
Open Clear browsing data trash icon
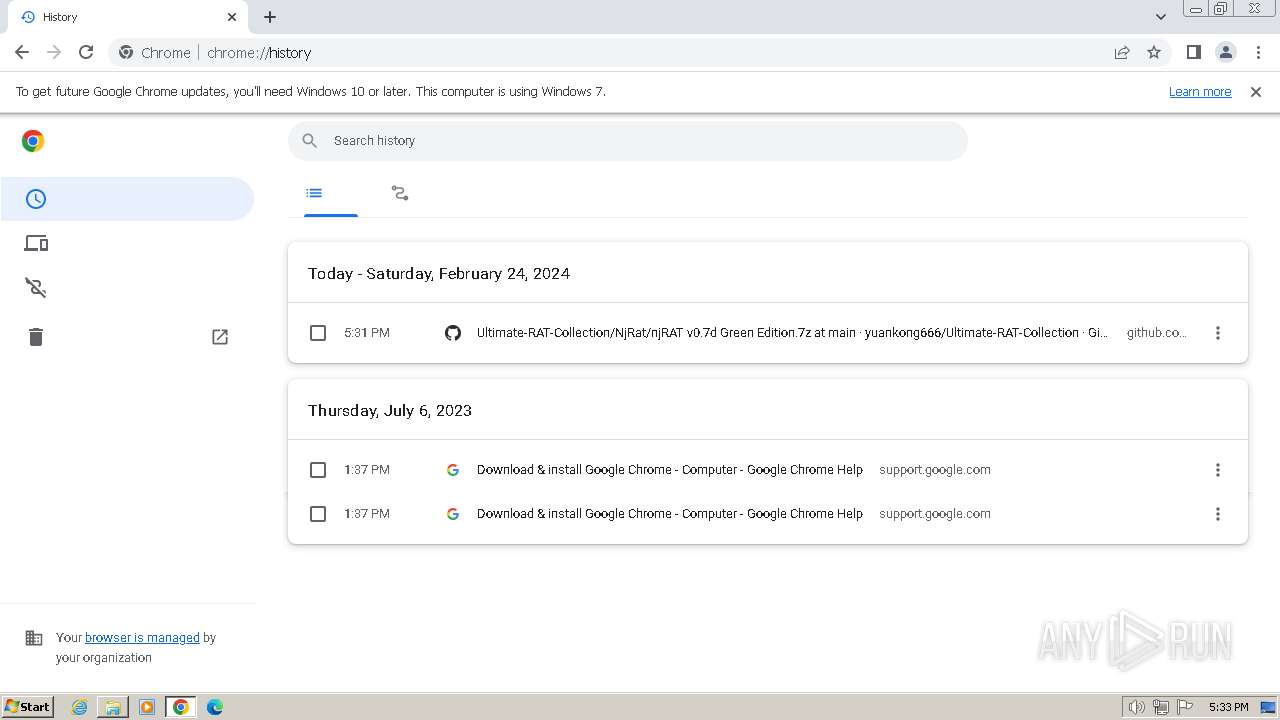[x=36, y=336]
